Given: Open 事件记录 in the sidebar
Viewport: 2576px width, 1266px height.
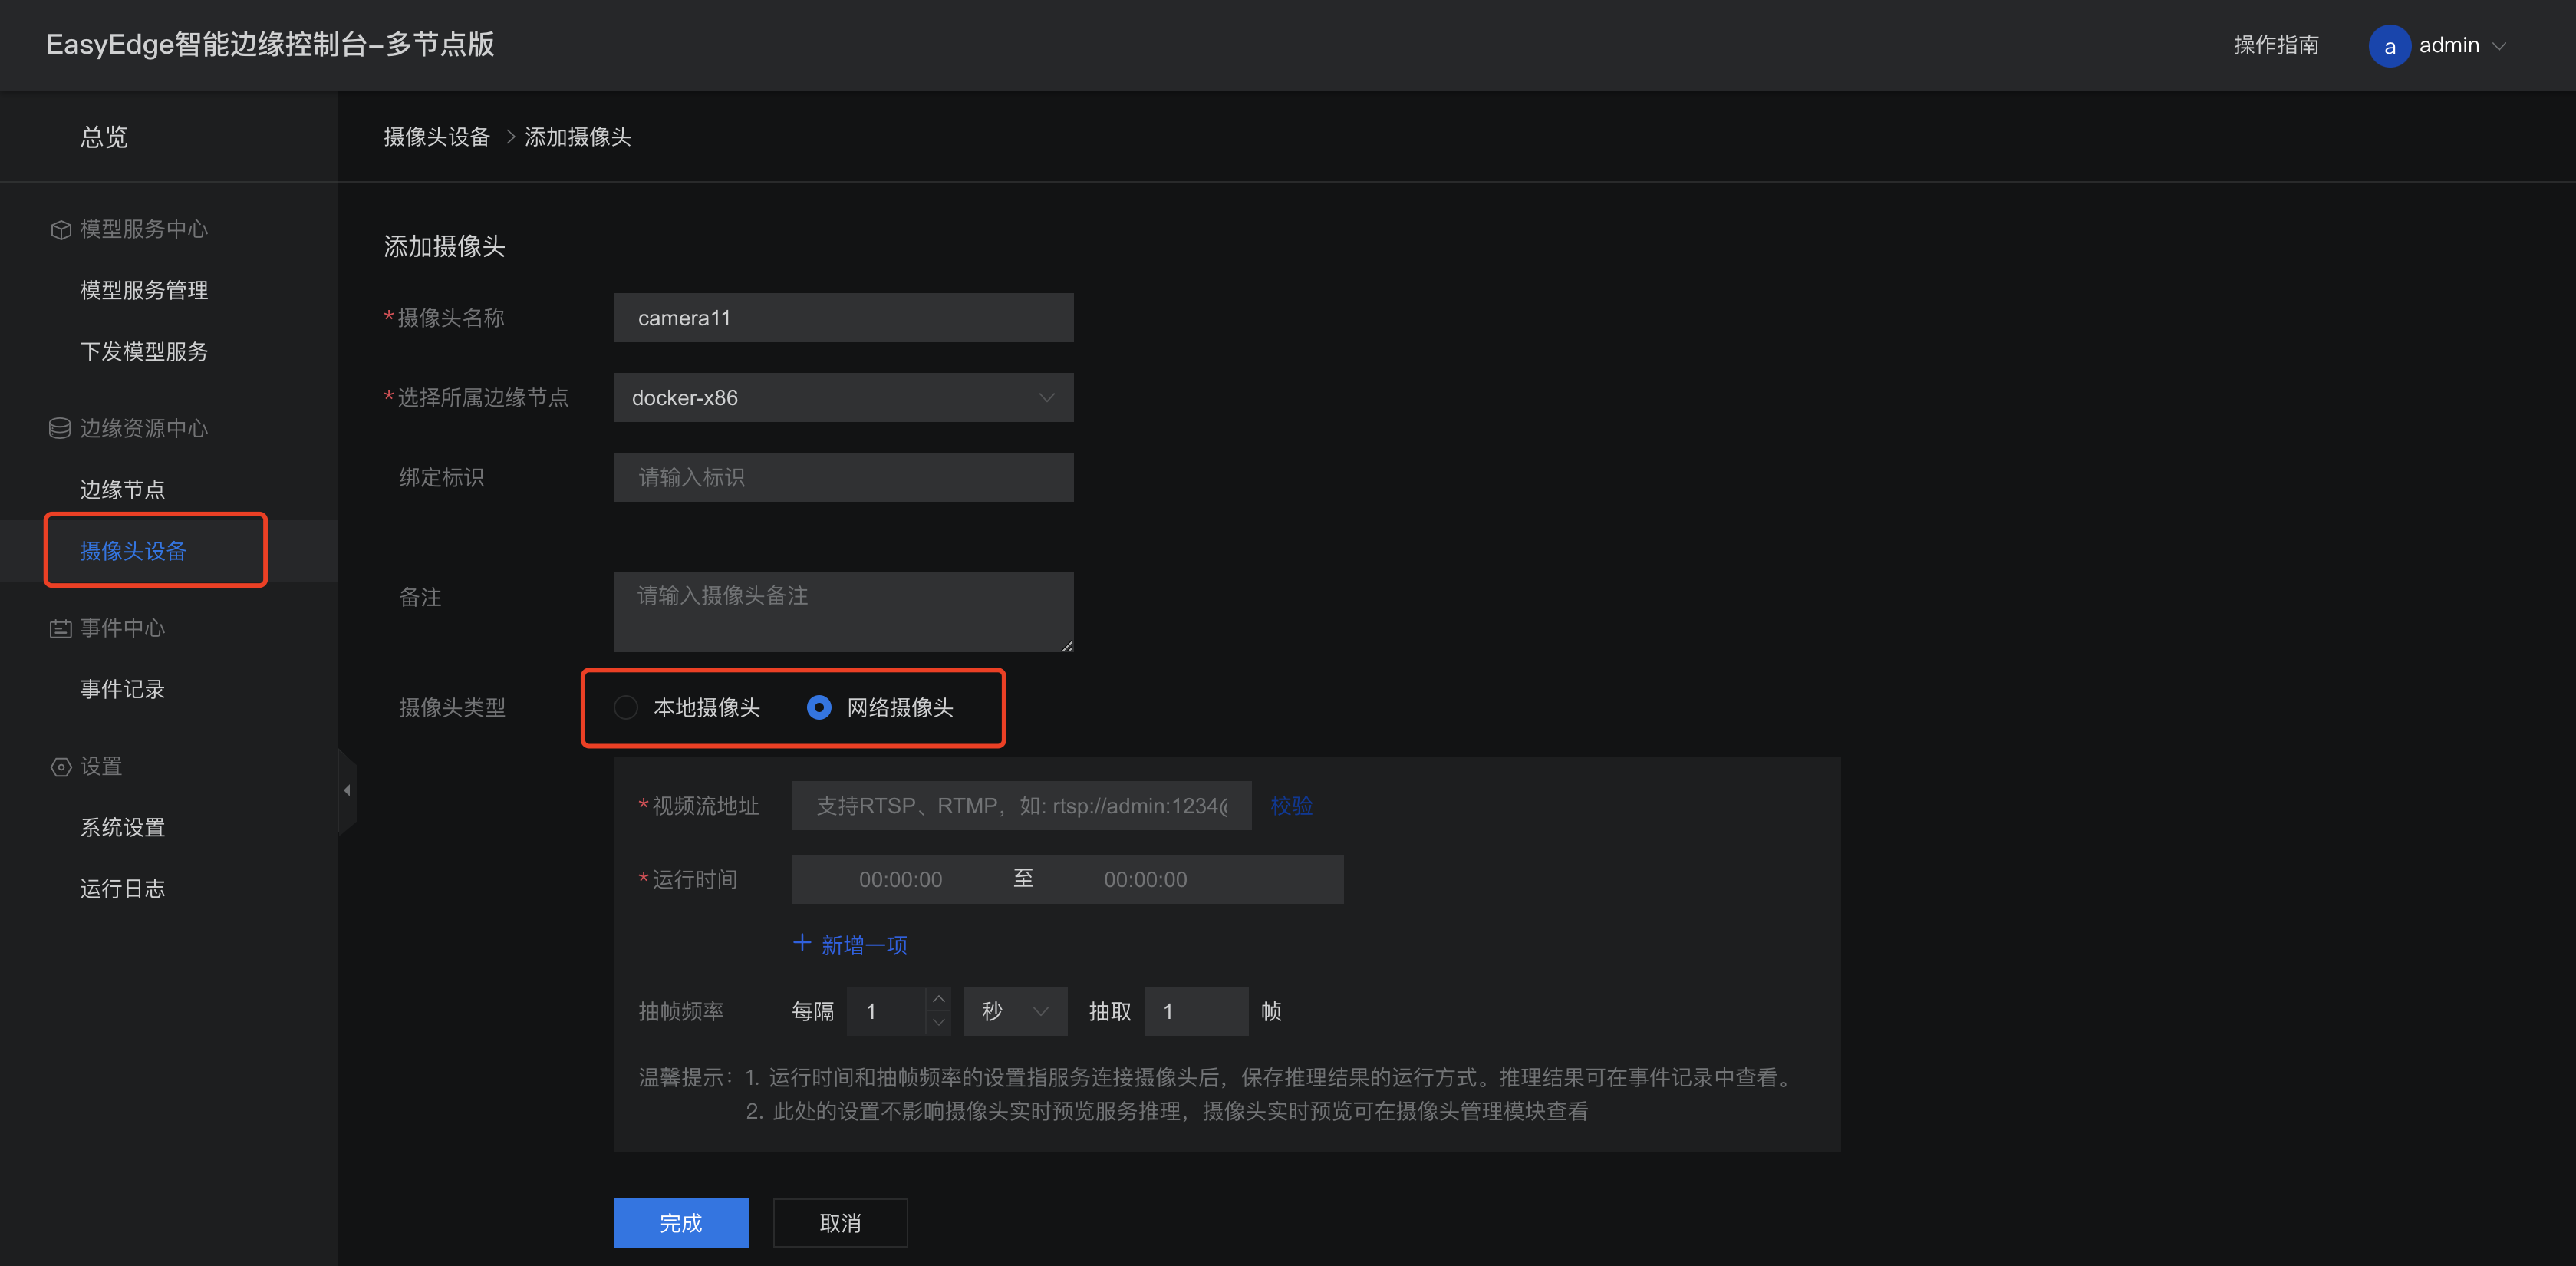Looking at the screenshot, I should coord(122,690).
